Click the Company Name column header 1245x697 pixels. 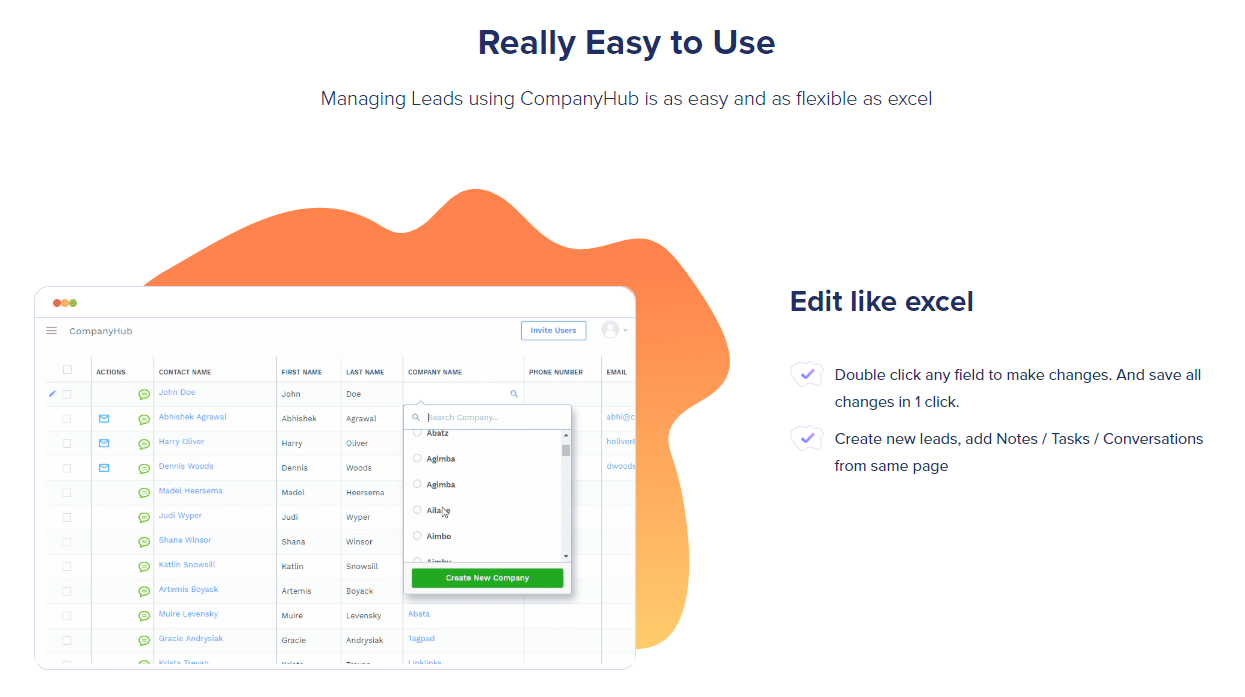[435, 372]
